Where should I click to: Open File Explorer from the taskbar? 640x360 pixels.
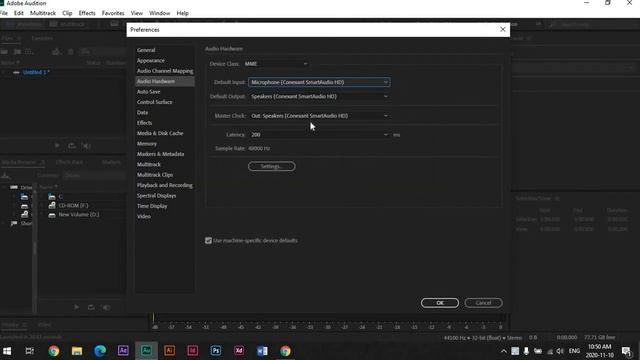[77, 351]
